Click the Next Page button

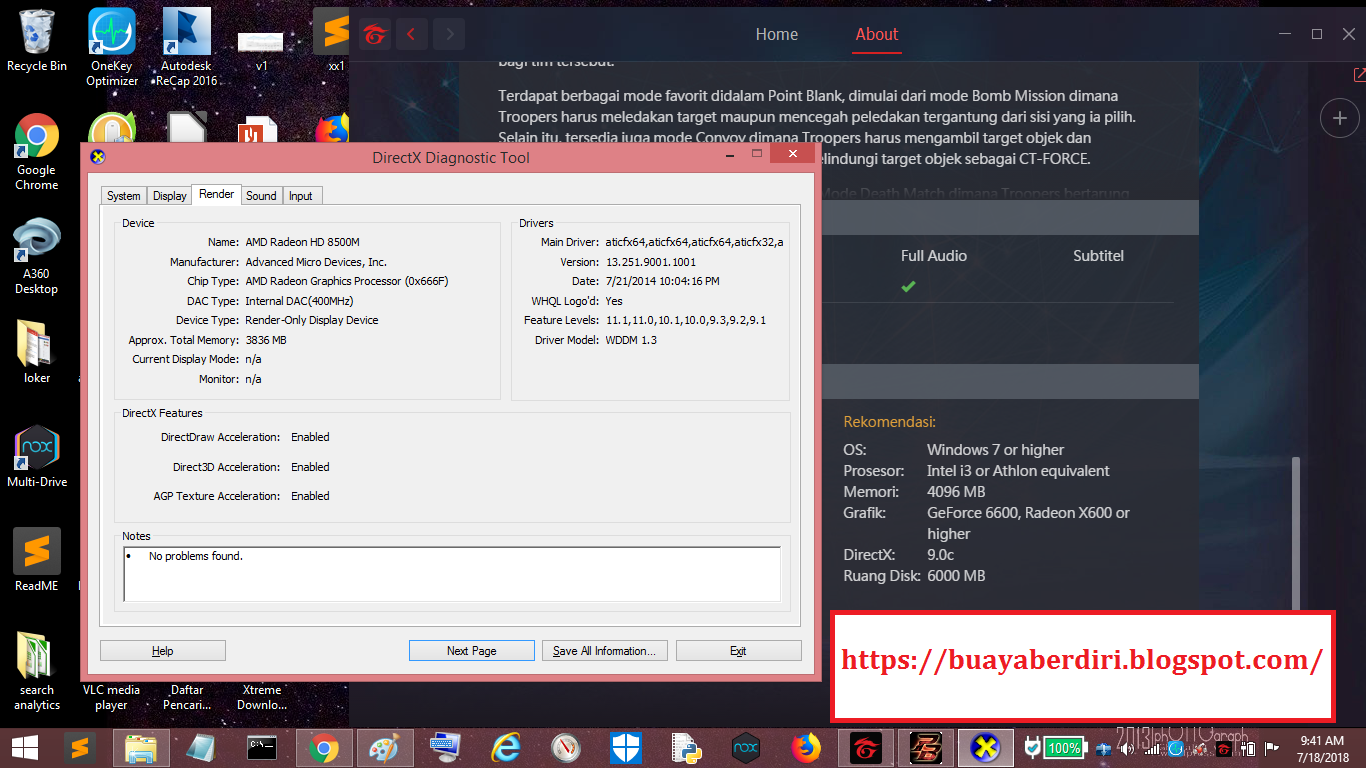point(471,650)
